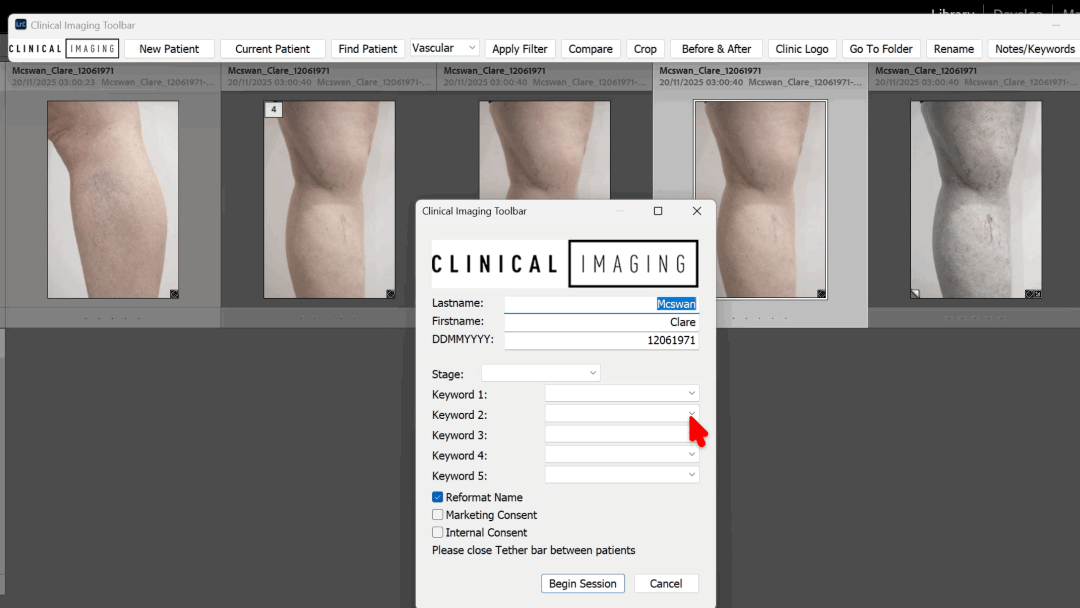Click the Library module tab

pos(953,12)
